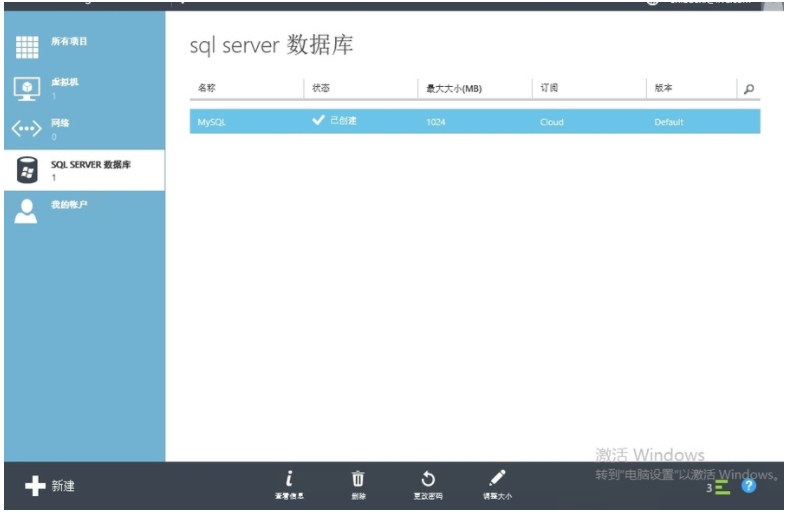Select SQL SERVER 数据库 sidebar item
The width and height of the screenshot is (788, 513).
pos(84,170)
